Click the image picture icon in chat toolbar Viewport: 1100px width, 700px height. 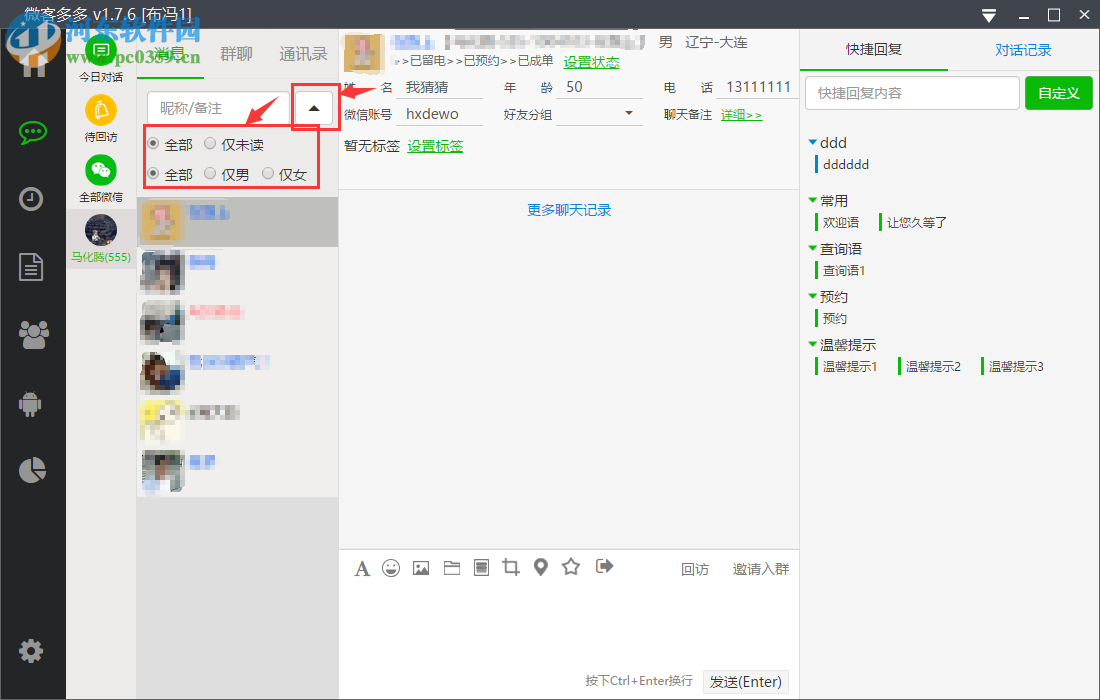click(x=421, y=567)
